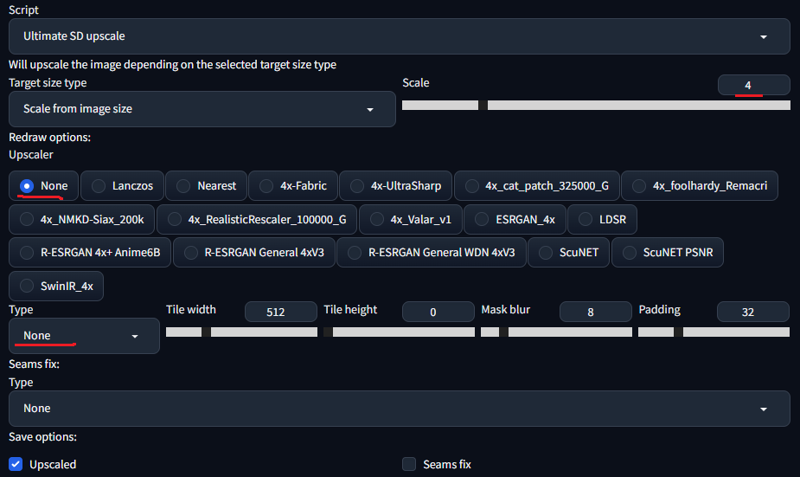
Task: Select the ESRGAN_4x upscaler option
Action: coord(515,219)
